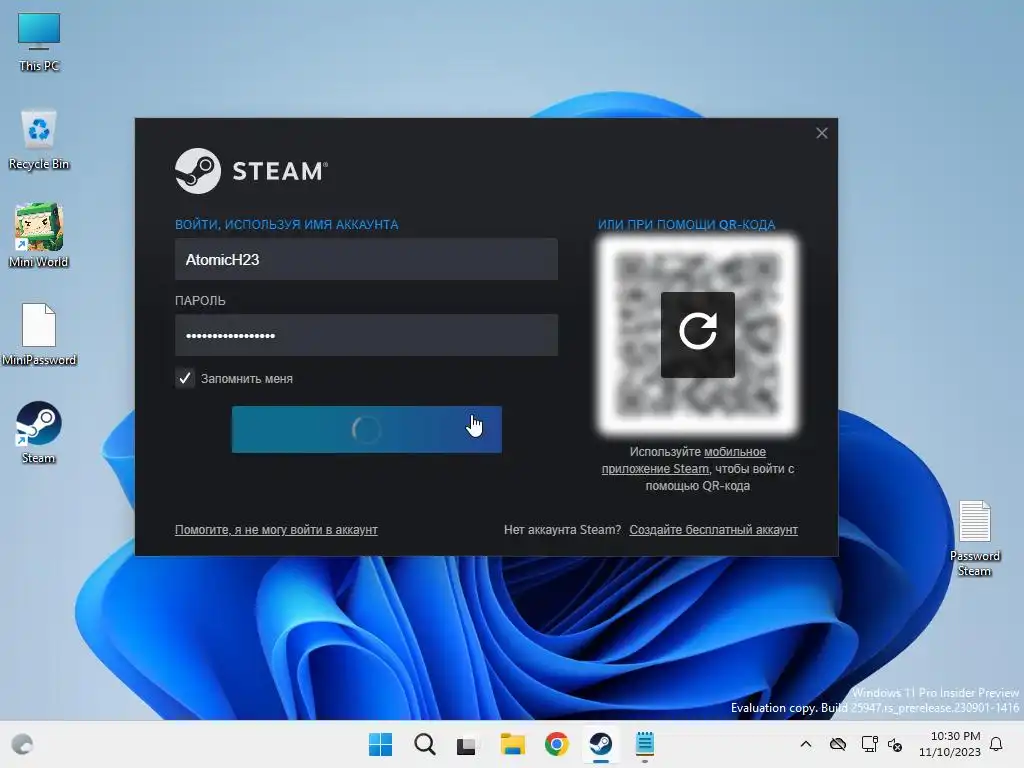Click the ПАРОЛЬ password field

[366, 335]
